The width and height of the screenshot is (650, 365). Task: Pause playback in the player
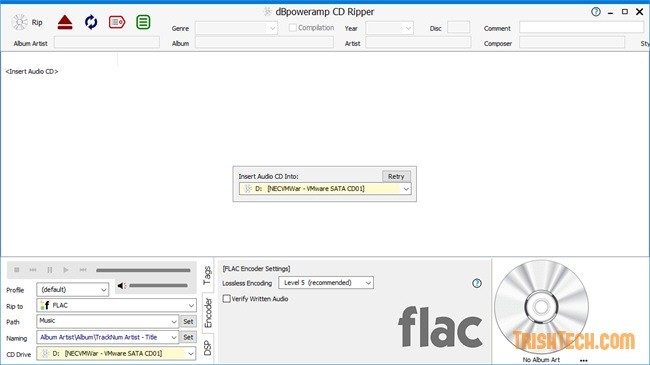coord(50,270)
